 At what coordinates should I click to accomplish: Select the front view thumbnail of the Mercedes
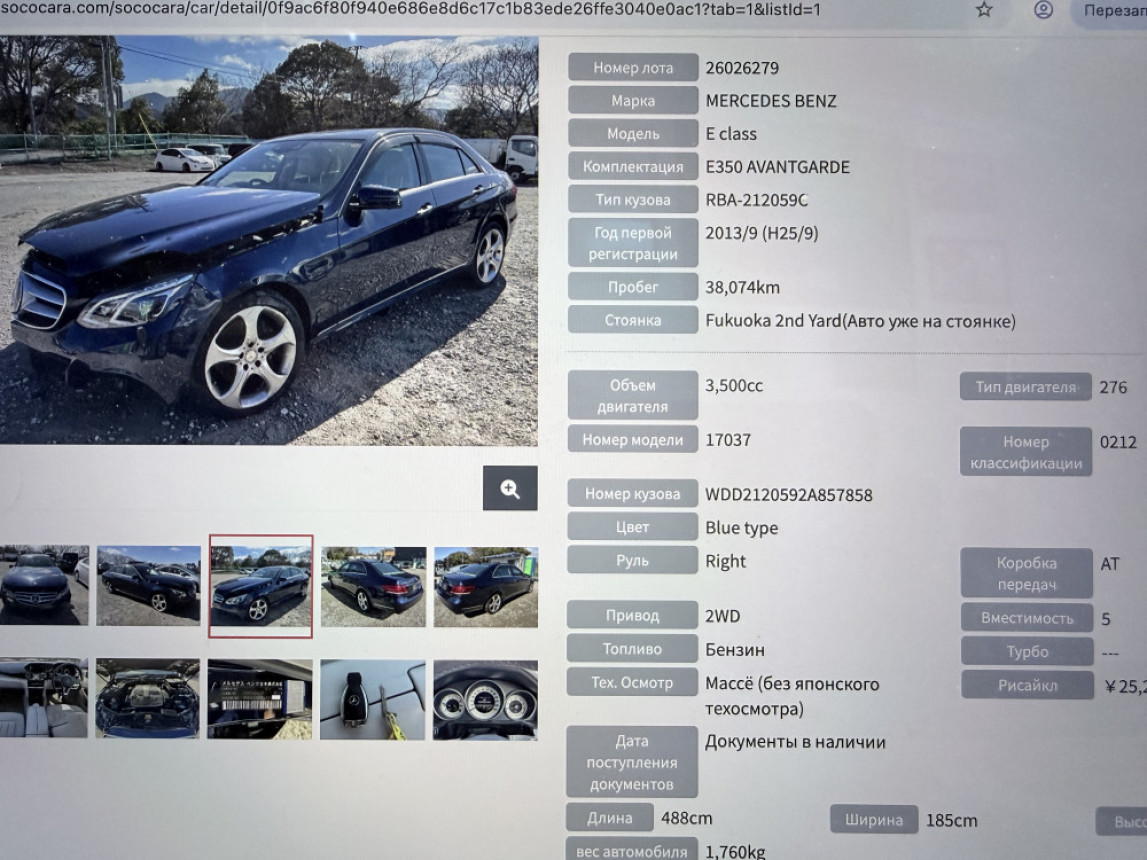point(44,585)
